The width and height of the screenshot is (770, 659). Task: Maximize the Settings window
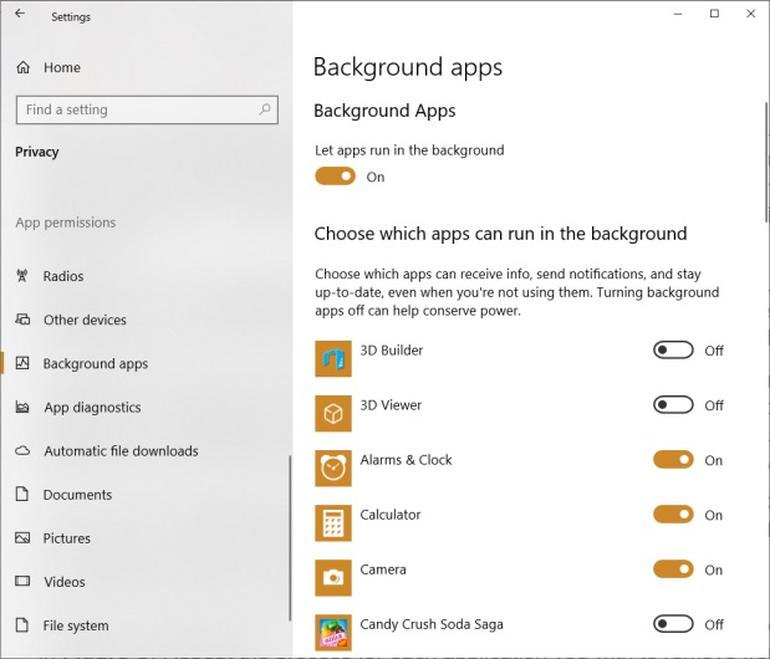pyautogui.click(x=715, y=14)
